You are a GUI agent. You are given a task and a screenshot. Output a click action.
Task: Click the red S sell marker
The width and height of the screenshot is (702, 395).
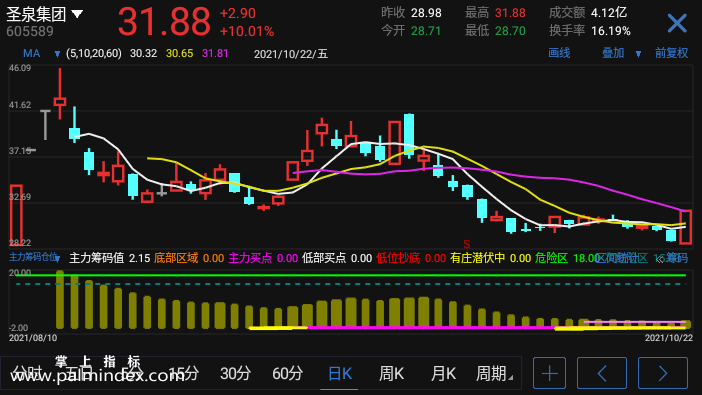[467, 244]
